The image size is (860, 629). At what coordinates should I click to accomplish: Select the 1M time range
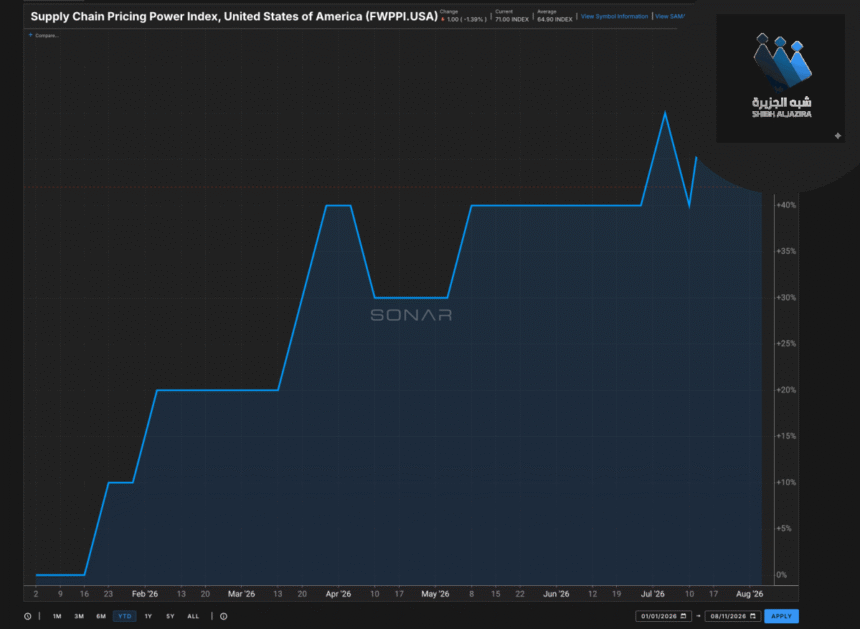click(57, 616)
